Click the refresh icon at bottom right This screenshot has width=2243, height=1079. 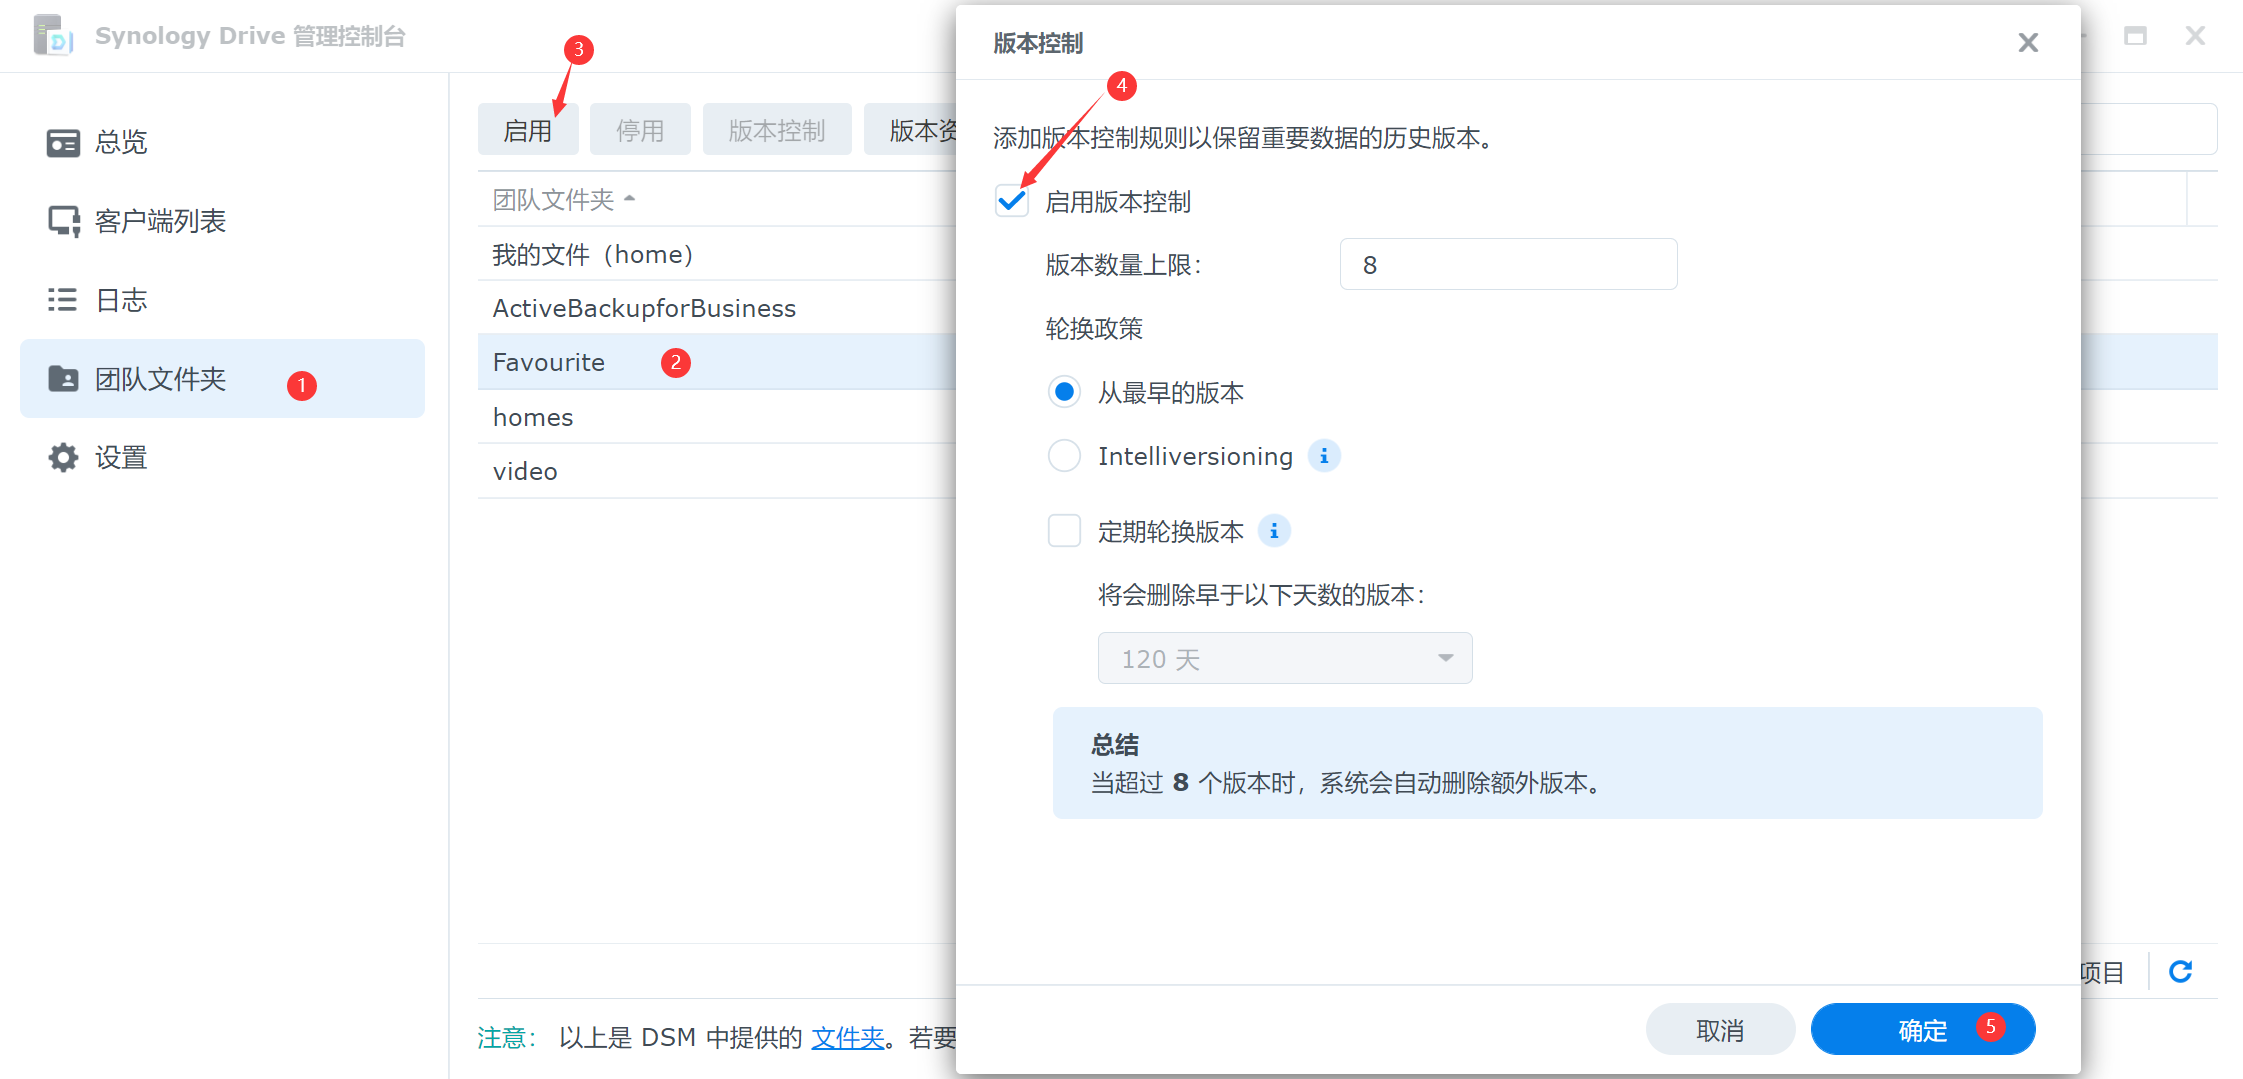point(2180,971)
